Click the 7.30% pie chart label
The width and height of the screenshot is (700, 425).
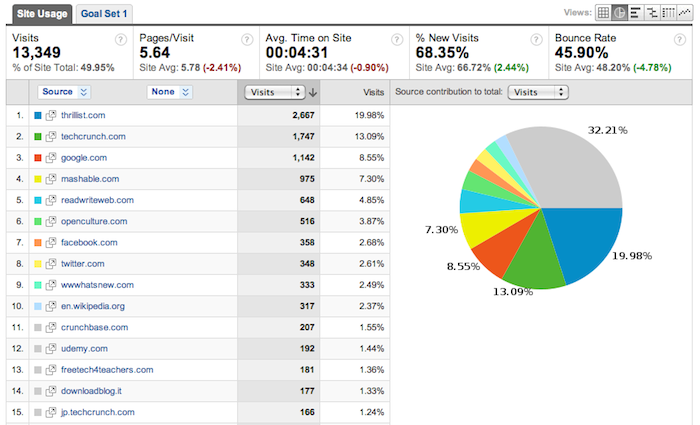pyautogui.click(x=442, y=230)
